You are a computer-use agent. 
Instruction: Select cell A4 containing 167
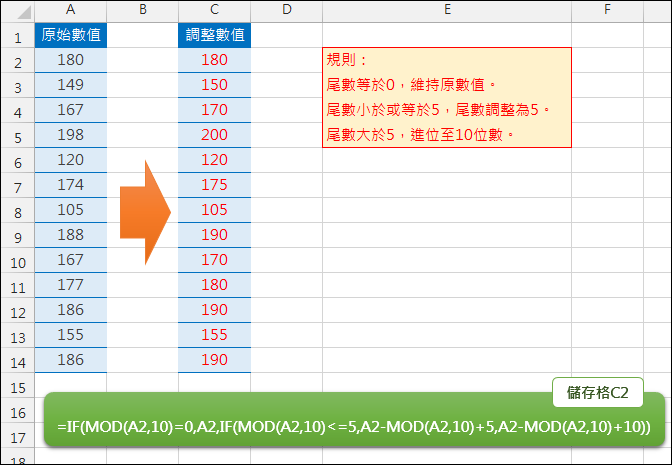[71, 110]
